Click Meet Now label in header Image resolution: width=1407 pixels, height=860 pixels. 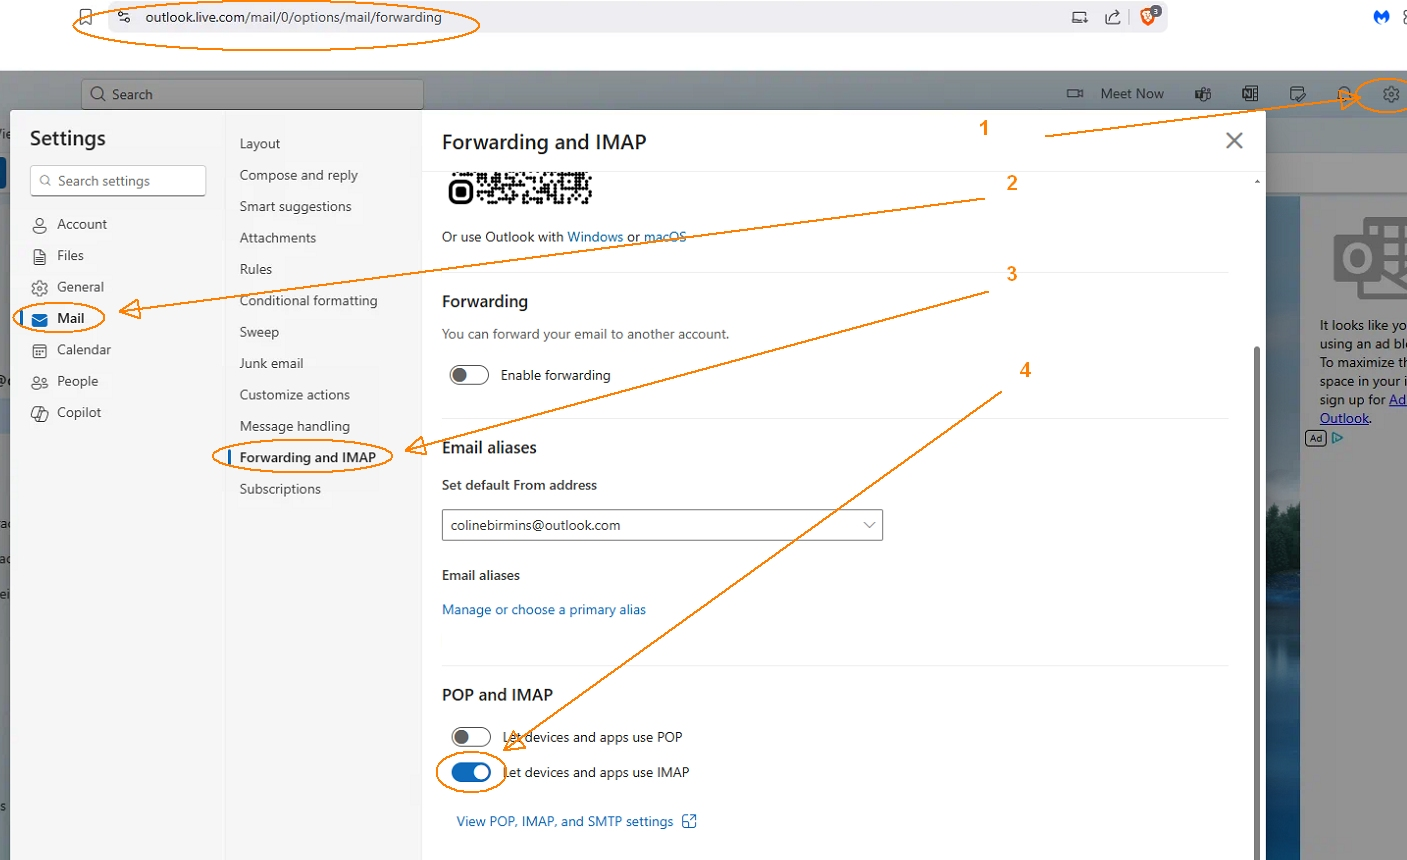(1132, 94)
